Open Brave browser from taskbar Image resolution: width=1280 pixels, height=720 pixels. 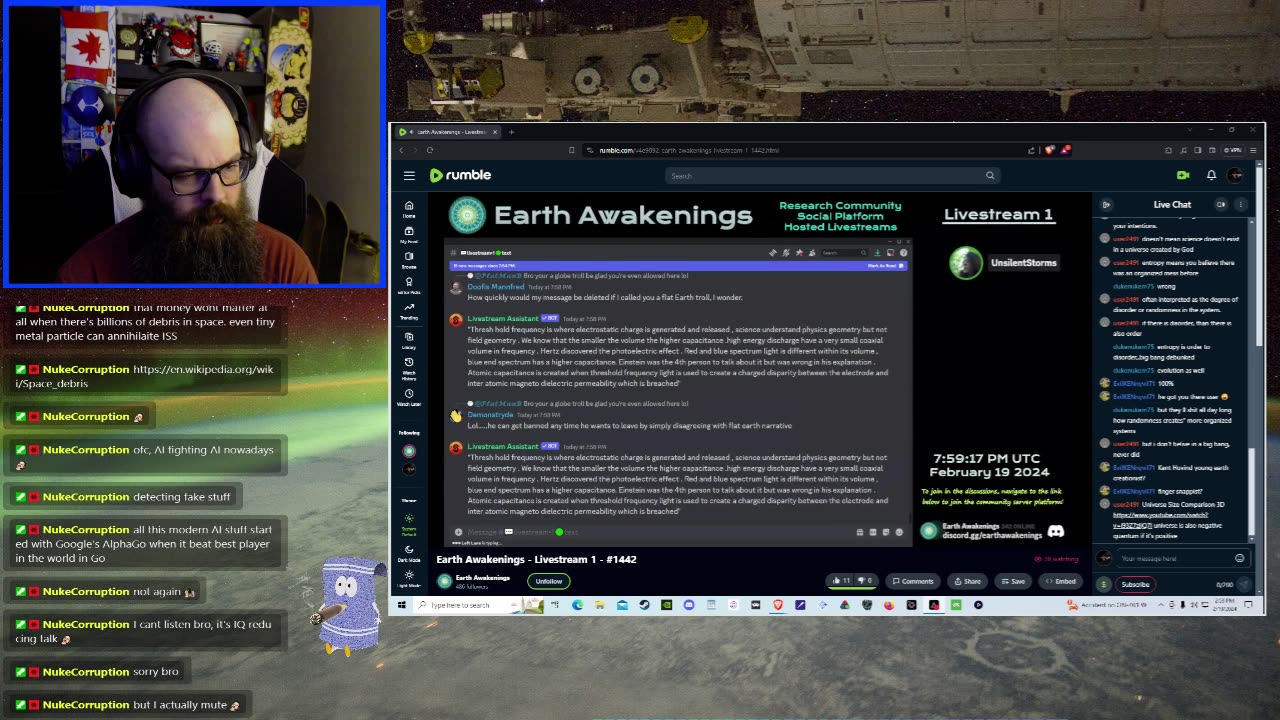point(778,605)
